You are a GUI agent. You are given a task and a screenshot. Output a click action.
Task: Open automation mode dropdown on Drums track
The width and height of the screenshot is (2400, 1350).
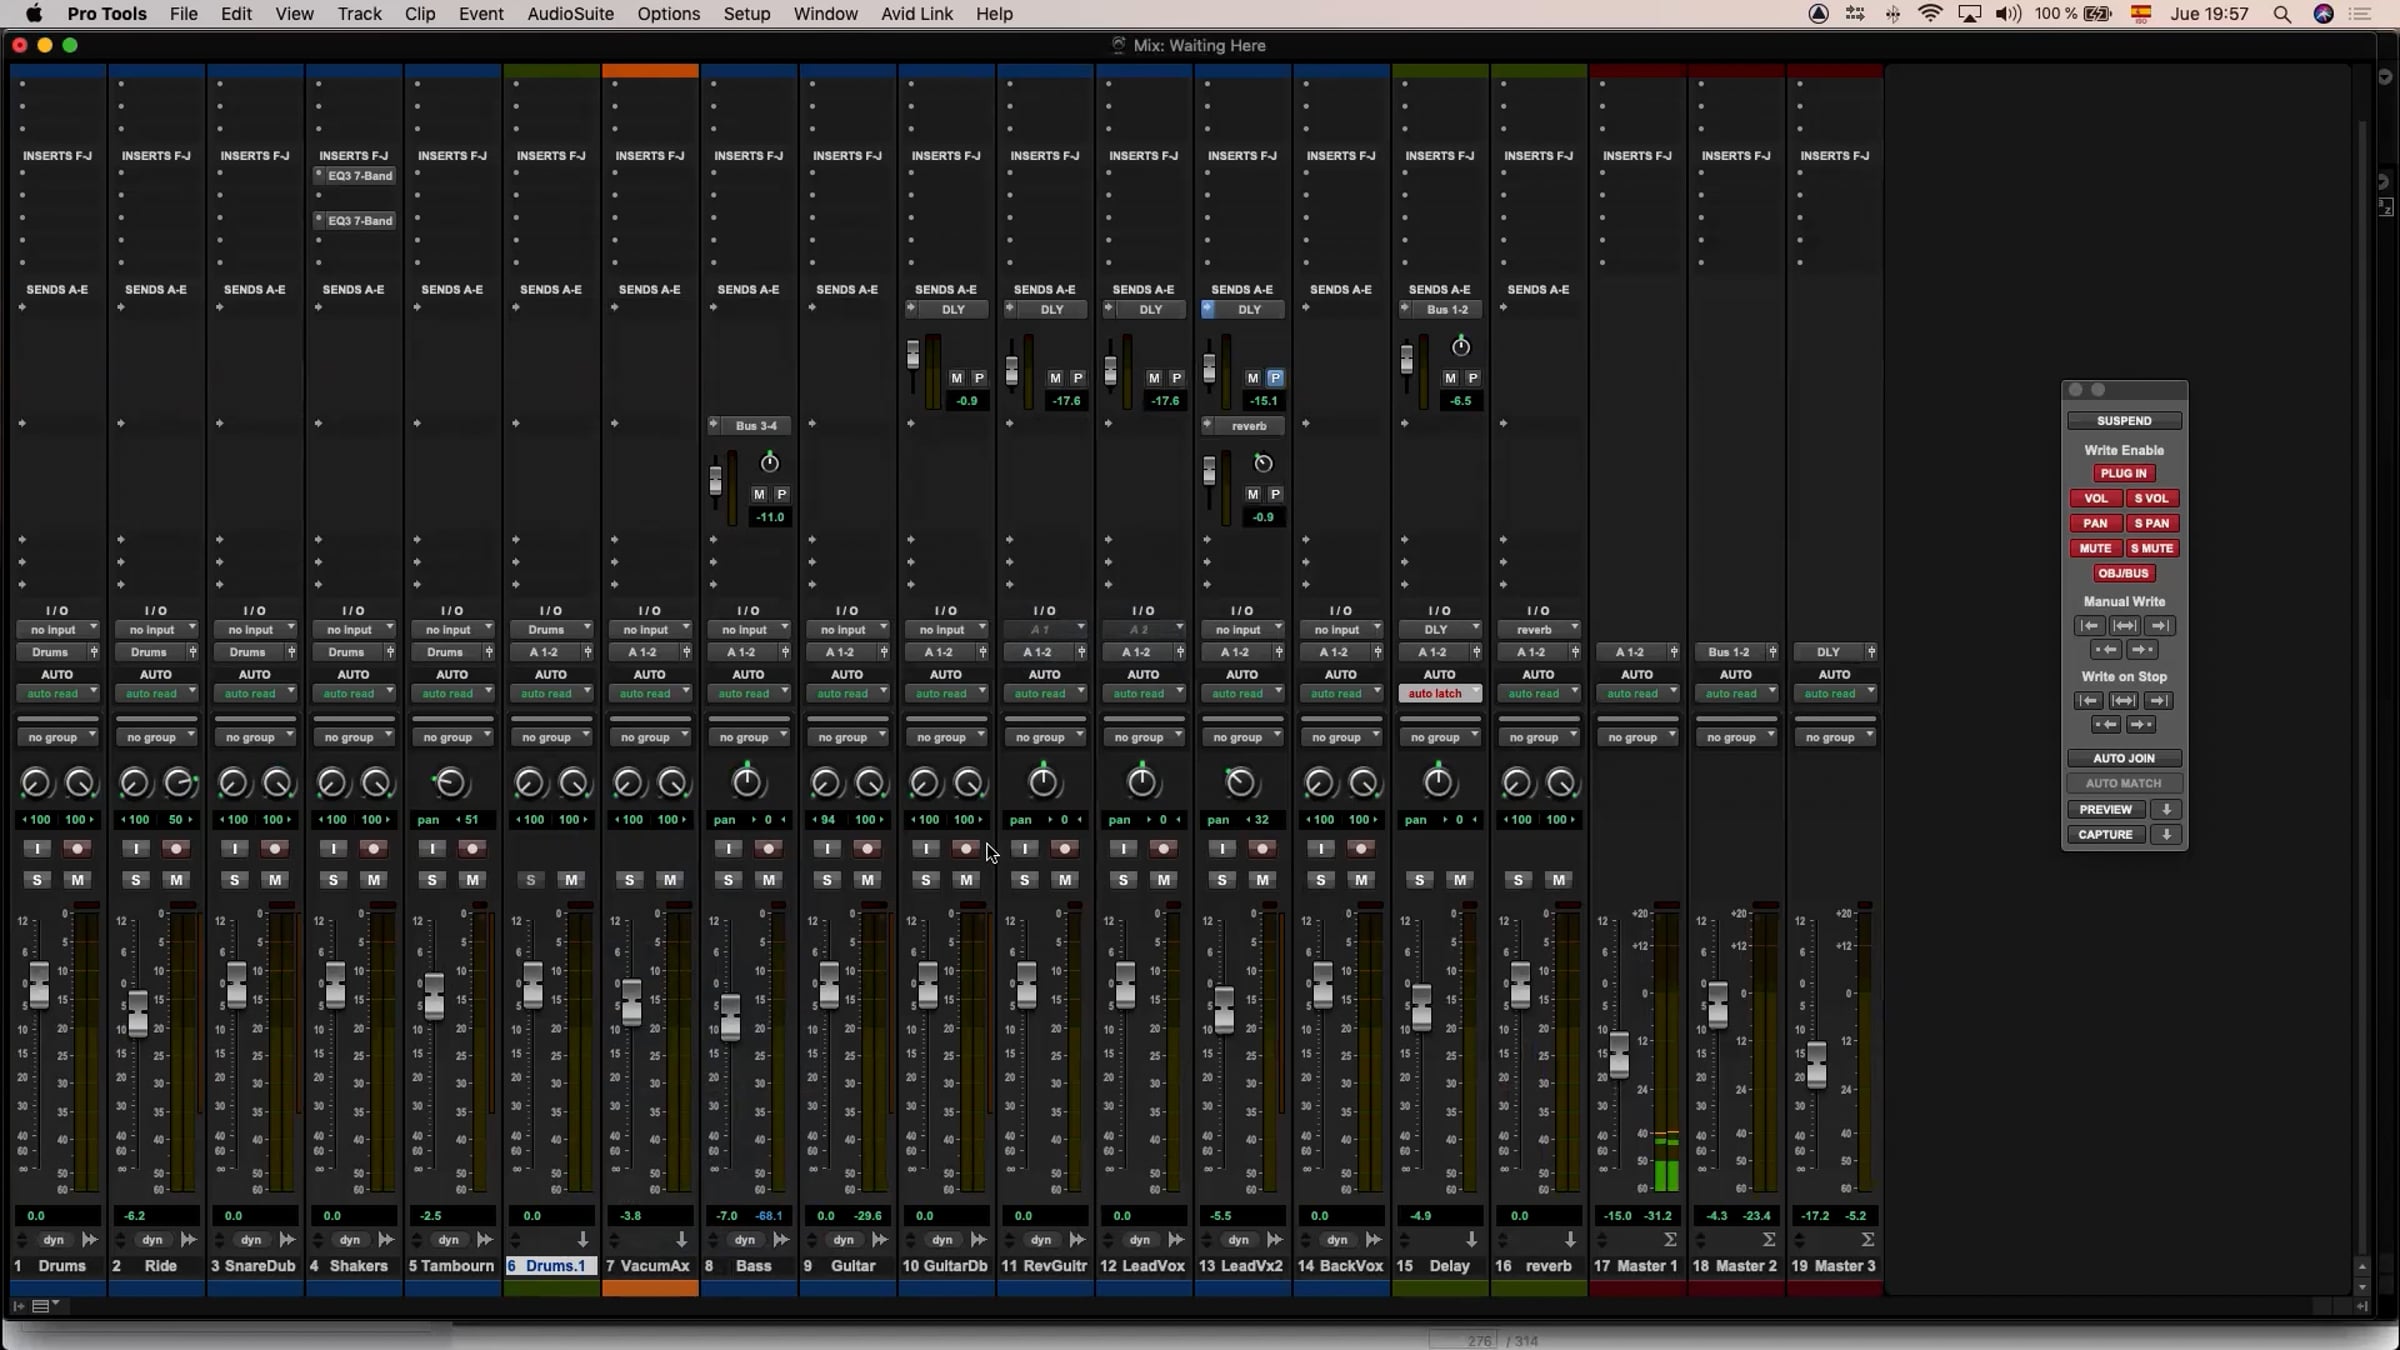[57, 694]
